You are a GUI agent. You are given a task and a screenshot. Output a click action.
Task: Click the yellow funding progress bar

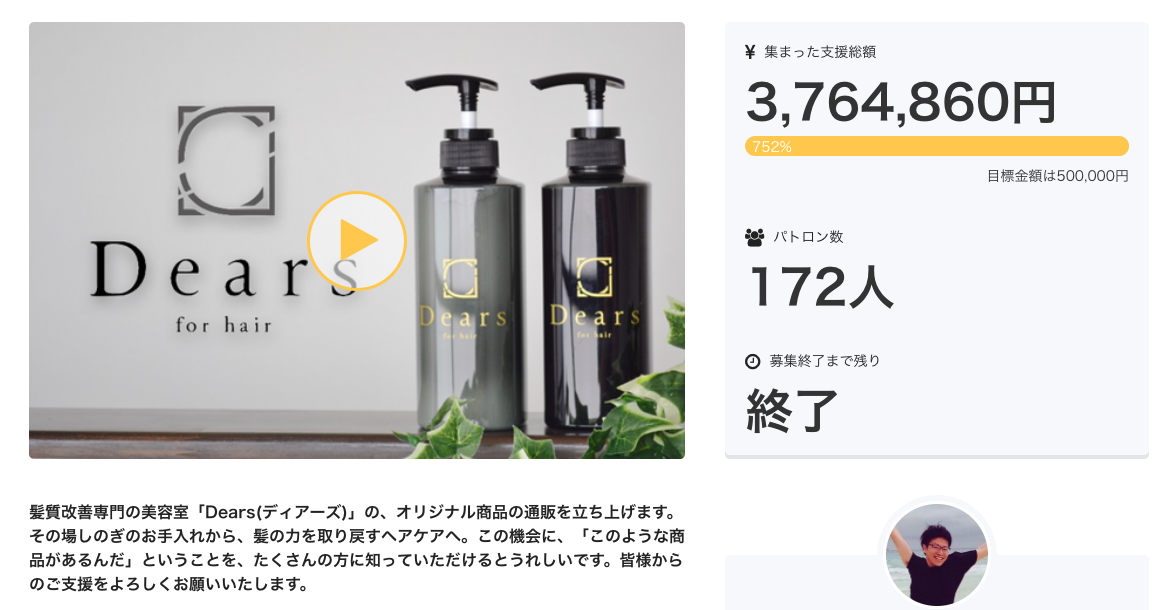[937, 146]
